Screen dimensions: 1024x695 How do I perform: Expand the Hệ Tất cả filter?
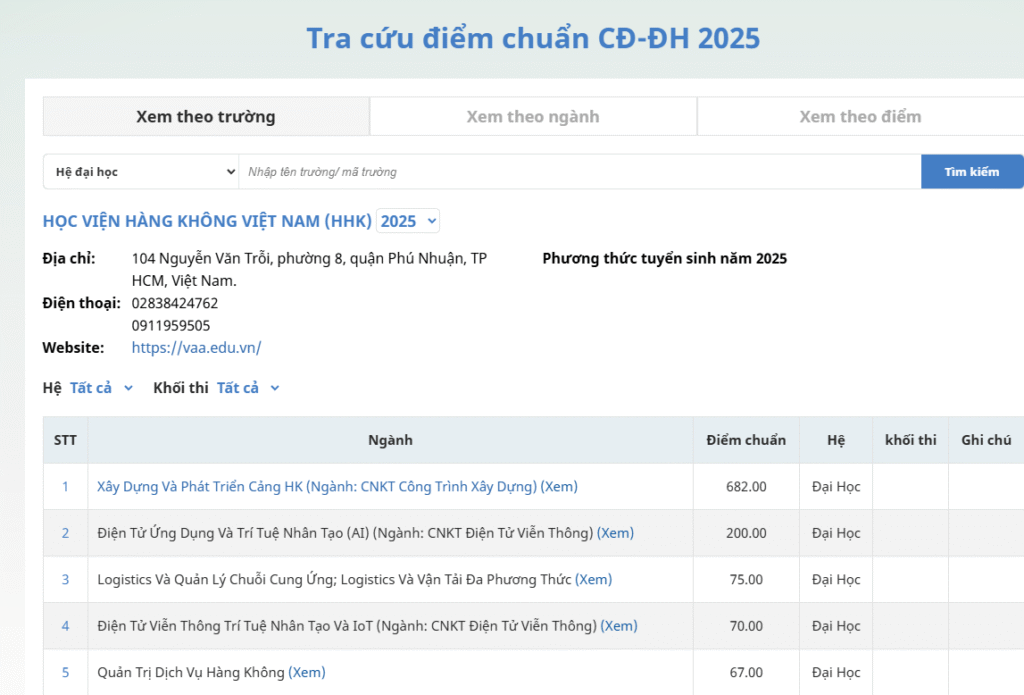click(100, 388)
